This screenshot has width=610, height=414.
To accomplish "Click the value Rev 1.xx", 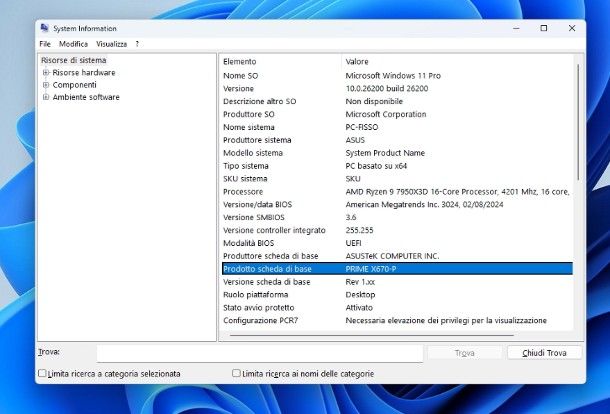I will (x=360, y=282).
